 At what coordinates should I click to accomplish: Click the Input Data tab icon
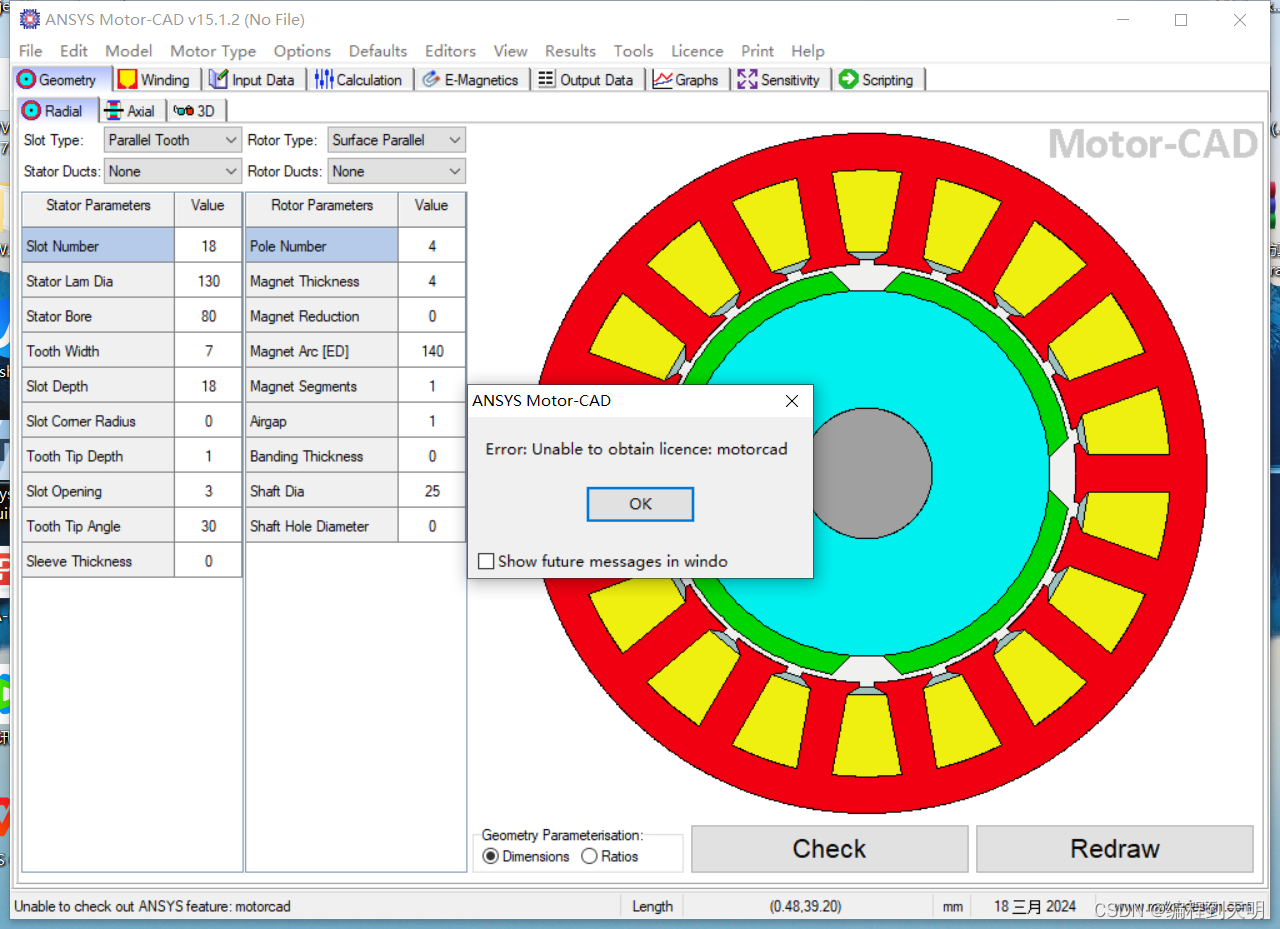pos(218,80)
